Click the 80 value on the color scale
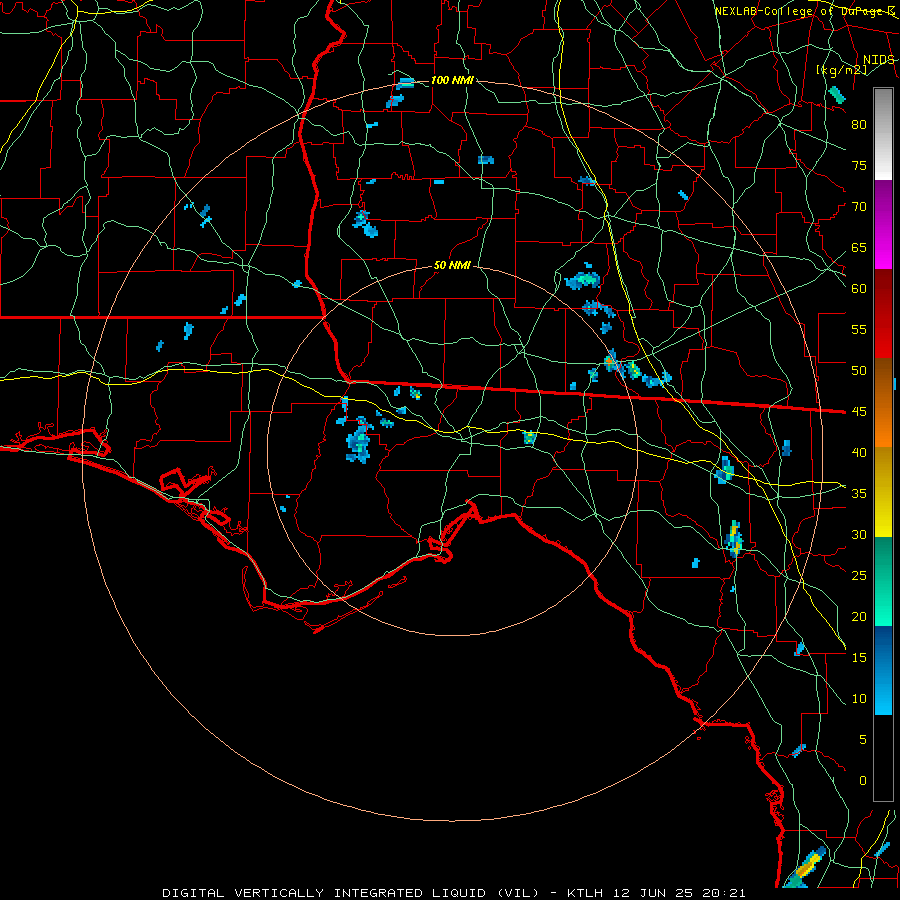Viewport: 900px width, 900px height. tap(859, 125)
